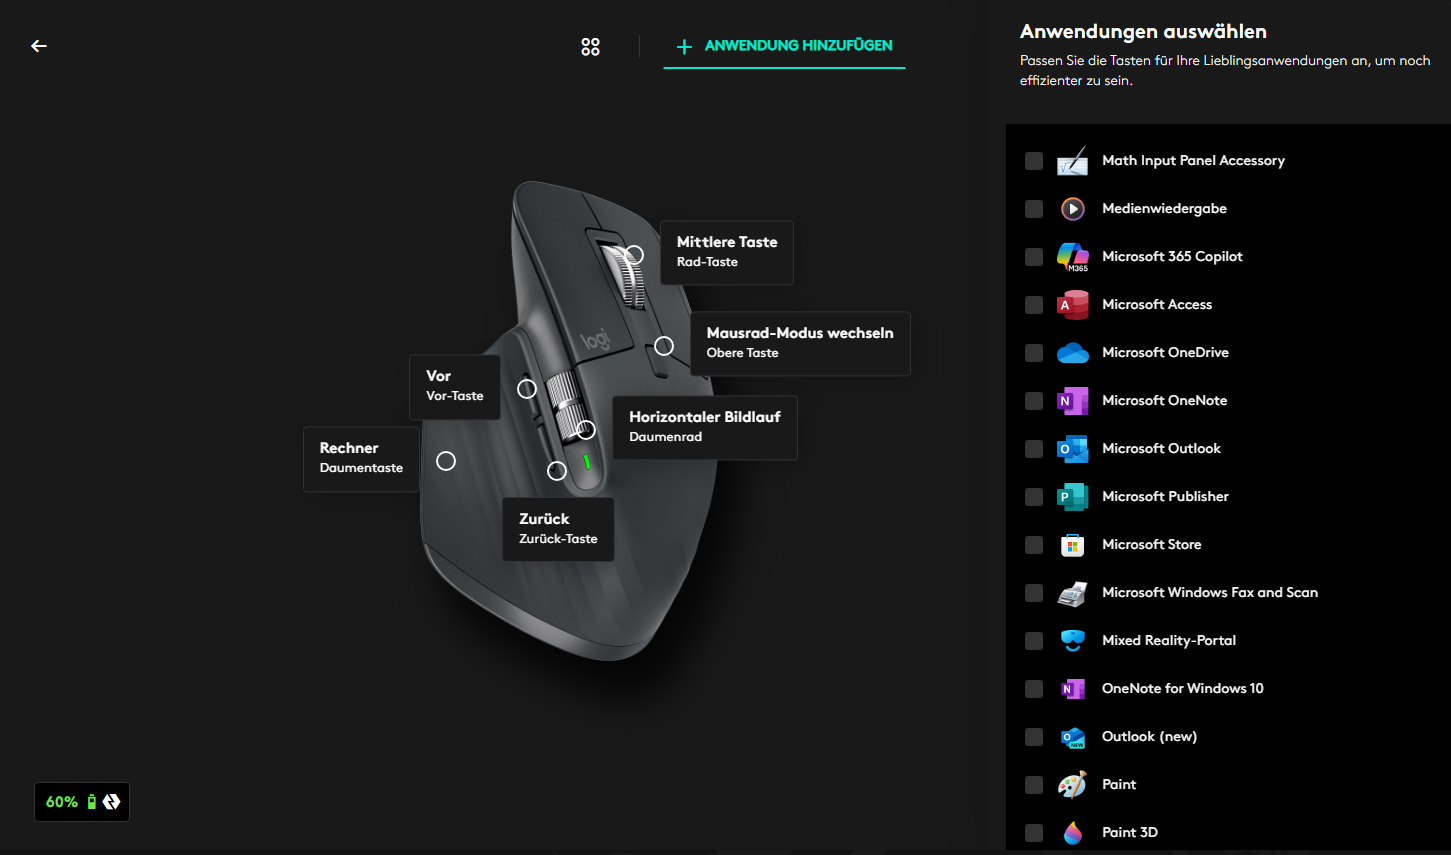Select the Paint 3D icon
This screenshot has height=855, width=1451.
[1073, 833]
